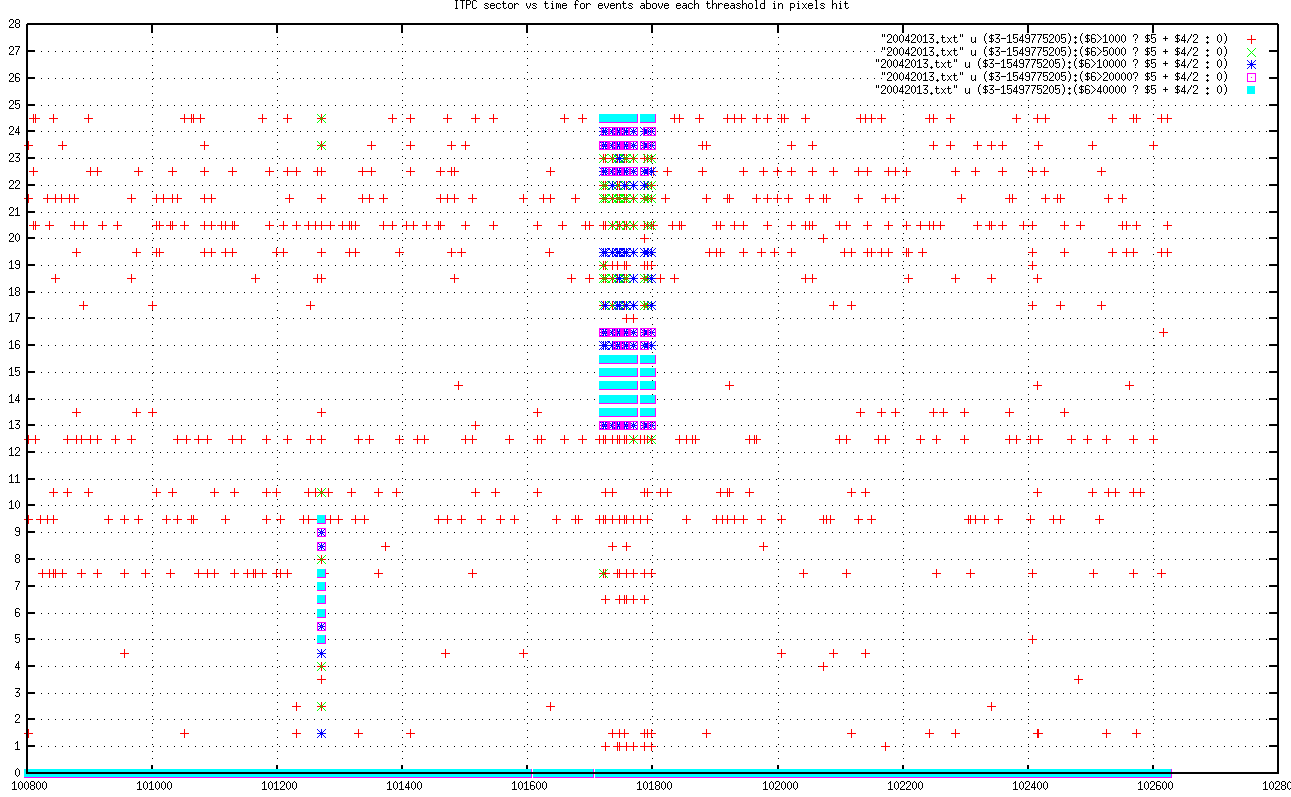Viewport: 1291px width, 797px height.
Task: Click y-axis tick label 9
Action: pos(17,532)
